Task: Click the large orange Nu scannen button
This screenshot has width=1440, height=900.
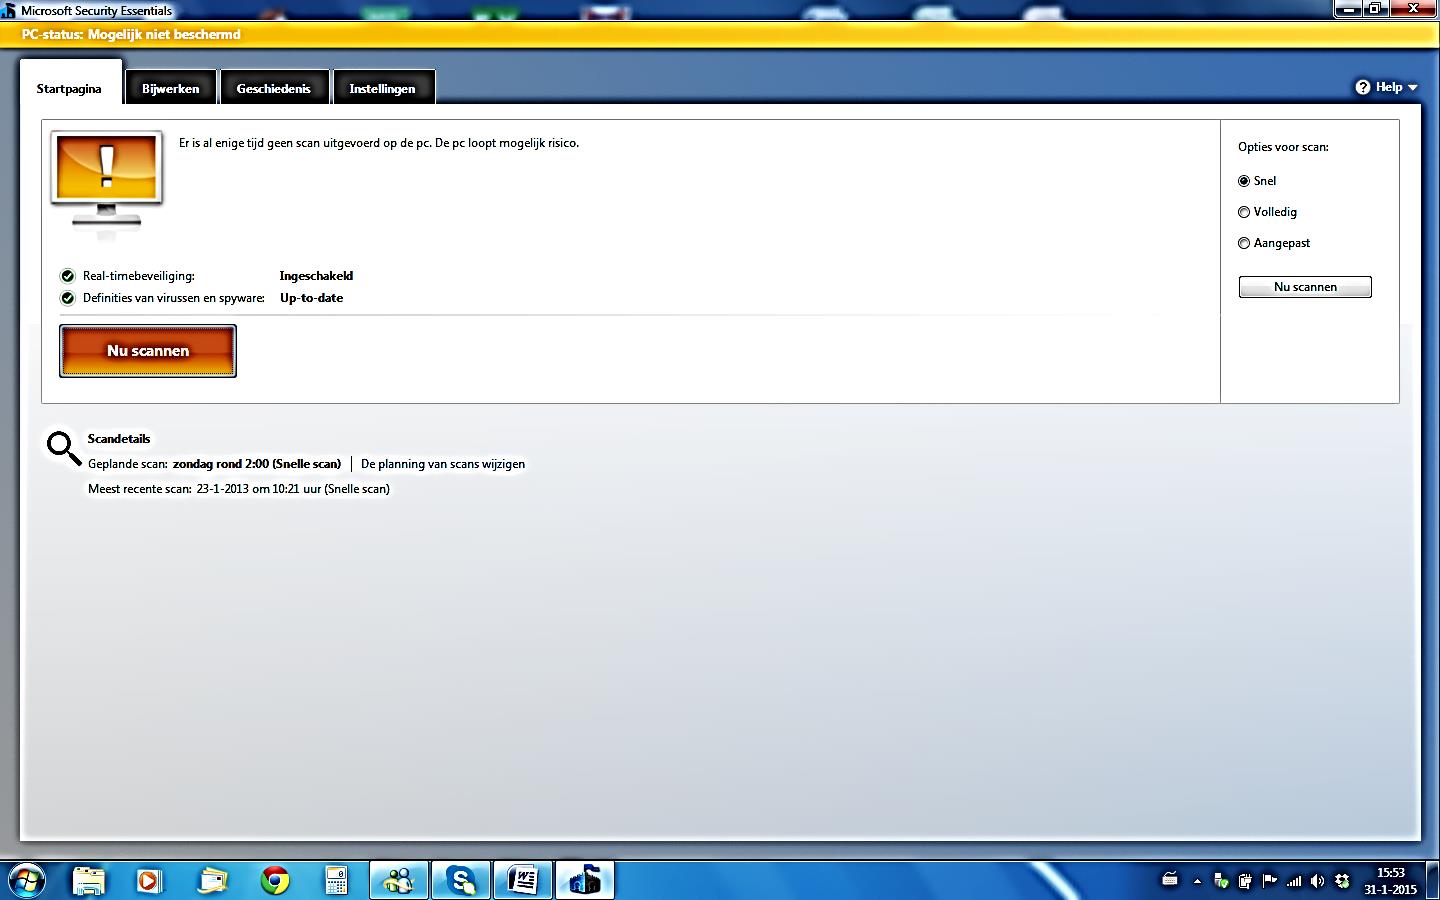Action: click(148, 351)
